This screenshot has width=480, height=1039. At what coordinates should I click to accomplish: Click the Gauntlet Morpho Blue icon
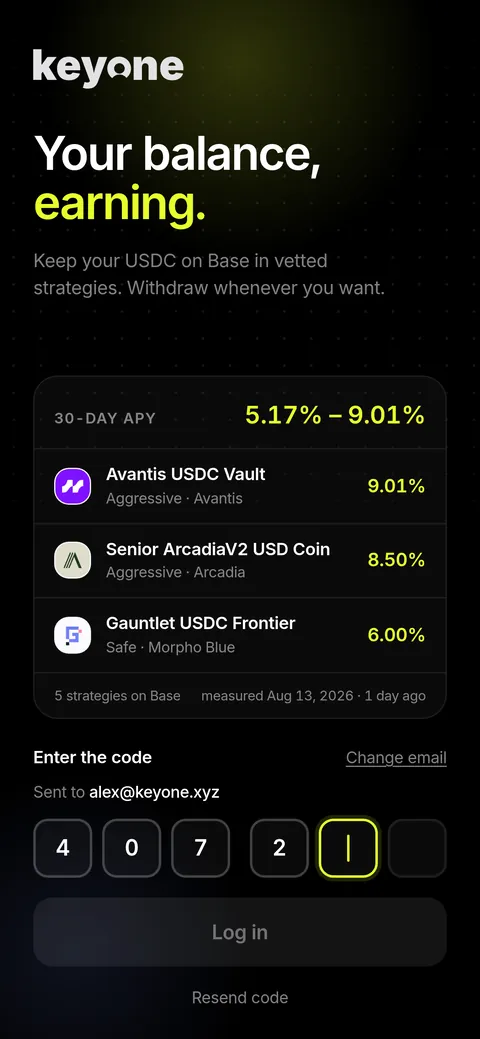click(x=72, y=635)
